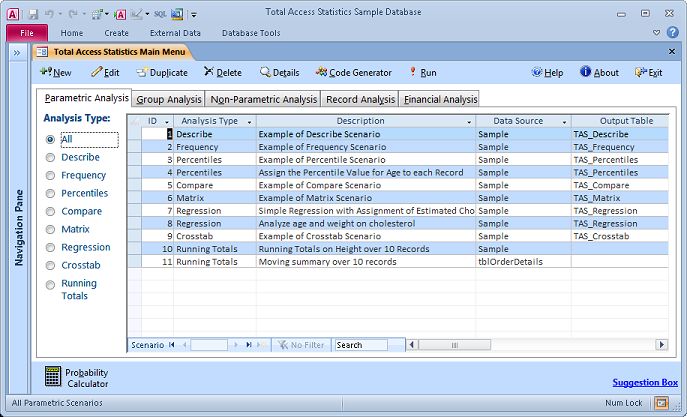Open the File tab
The height and width of the screenshot is (417, 687).
pyautogui.click(x=27, y=33)
